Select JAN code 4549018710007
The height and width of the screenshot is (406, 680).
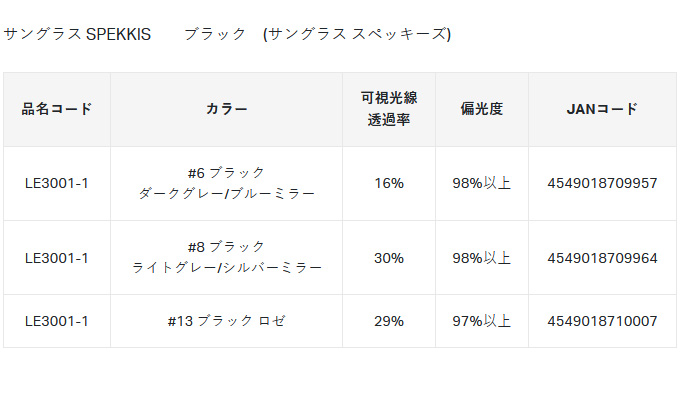tap(602, 321)
